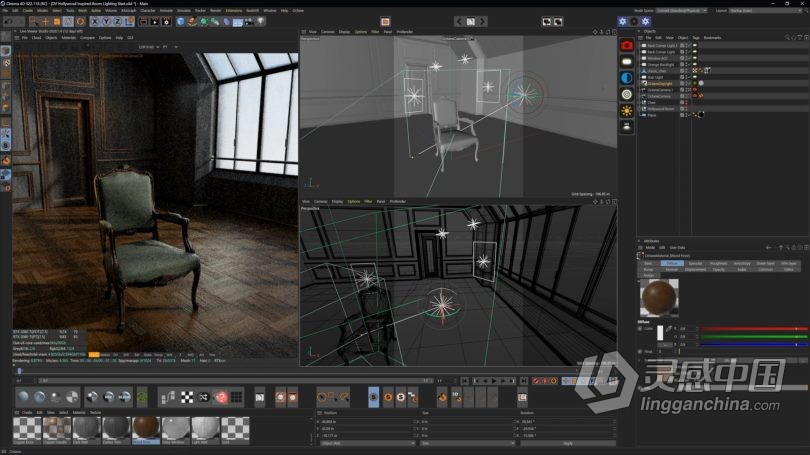810x455 pixels.
Task: Click the Cube primitive icon
Action: pos(181,22)
